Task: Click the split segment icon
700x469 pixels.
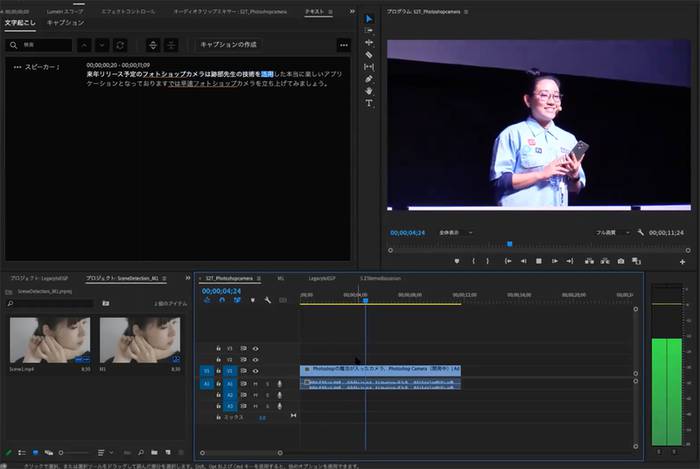Action: click(153, 45)
